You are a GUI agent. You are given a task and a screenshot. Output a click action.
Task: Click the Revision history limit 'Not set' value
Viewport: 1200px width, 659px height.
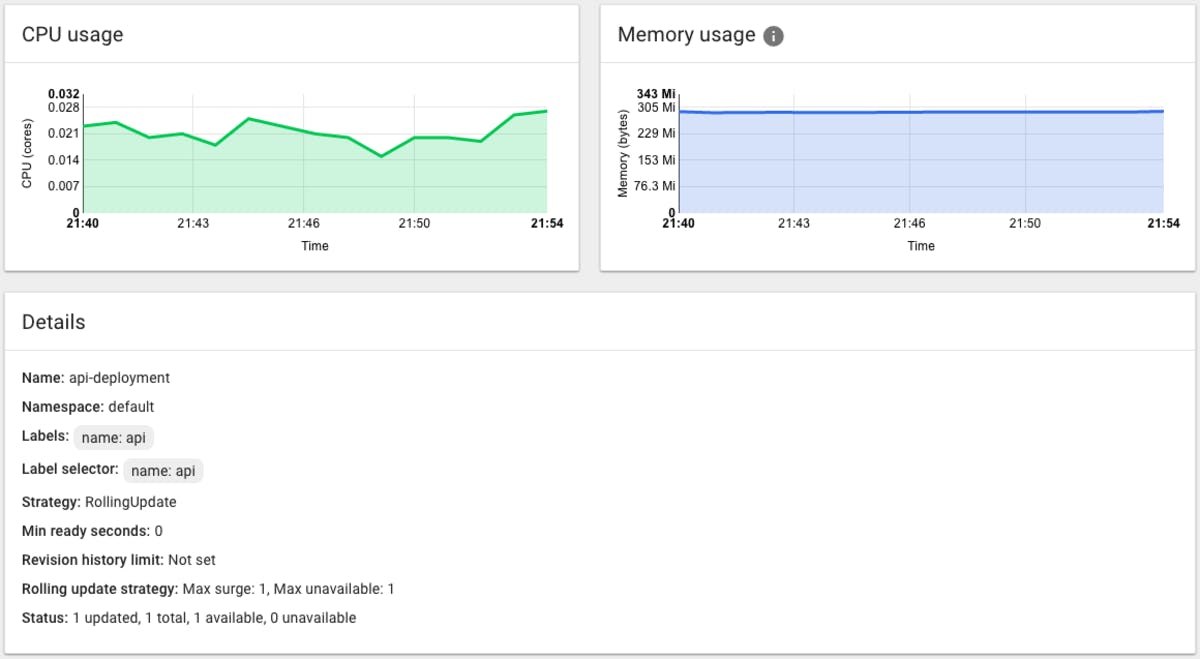coord(192,560)
